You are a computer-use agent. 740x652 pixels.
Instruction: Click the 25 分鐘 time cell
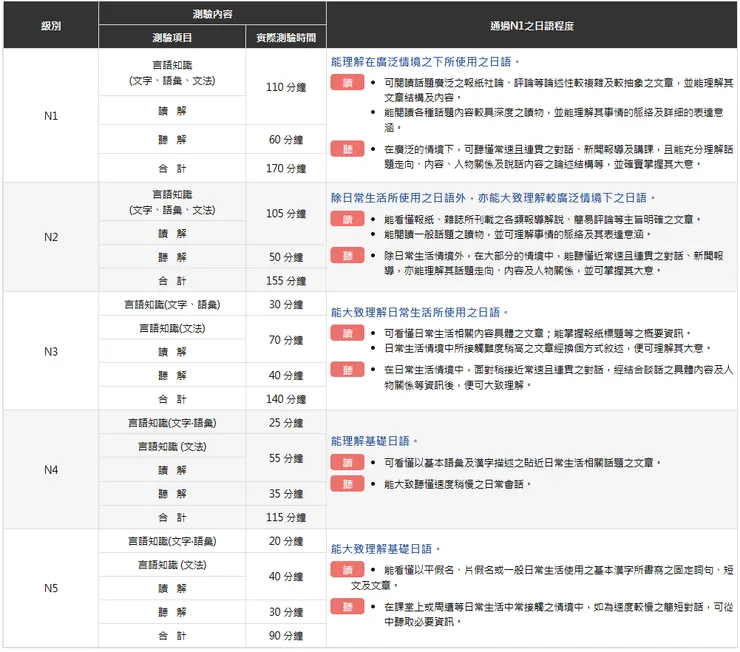coord(286,423)
